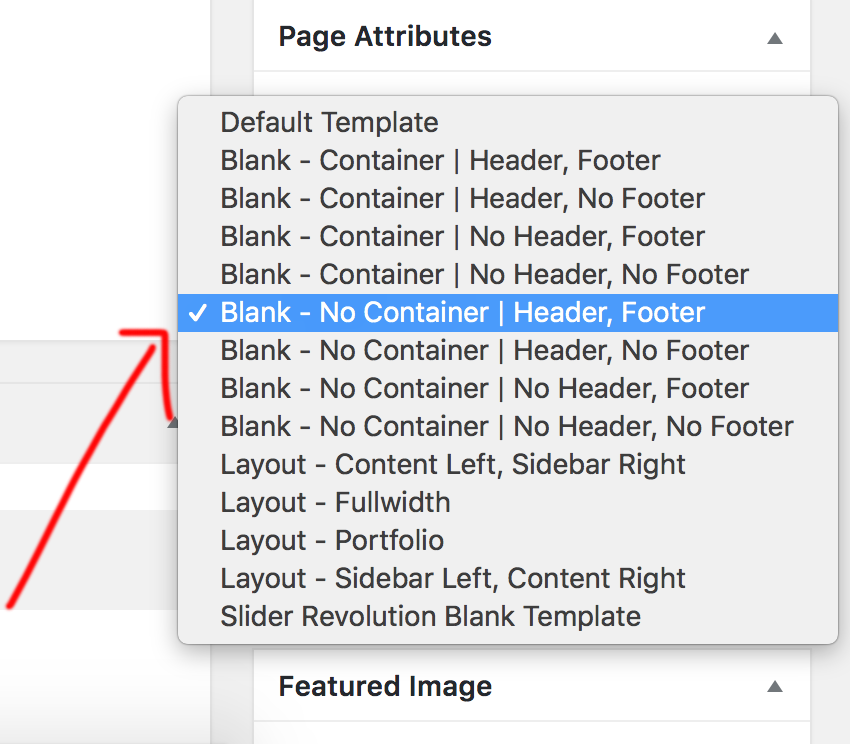Collapse the Page Attributes panel arrow

(775, 39)
